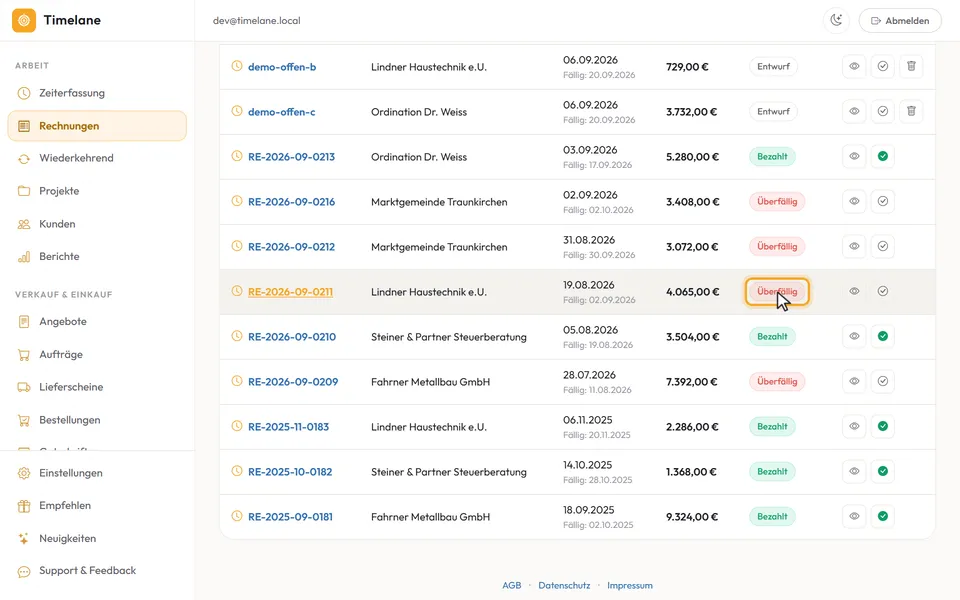Image resolution: width=960 pixels, height=600 pixels.
Task: Open Wiederkehrend in the sidebar
Action: coord(97,158)
